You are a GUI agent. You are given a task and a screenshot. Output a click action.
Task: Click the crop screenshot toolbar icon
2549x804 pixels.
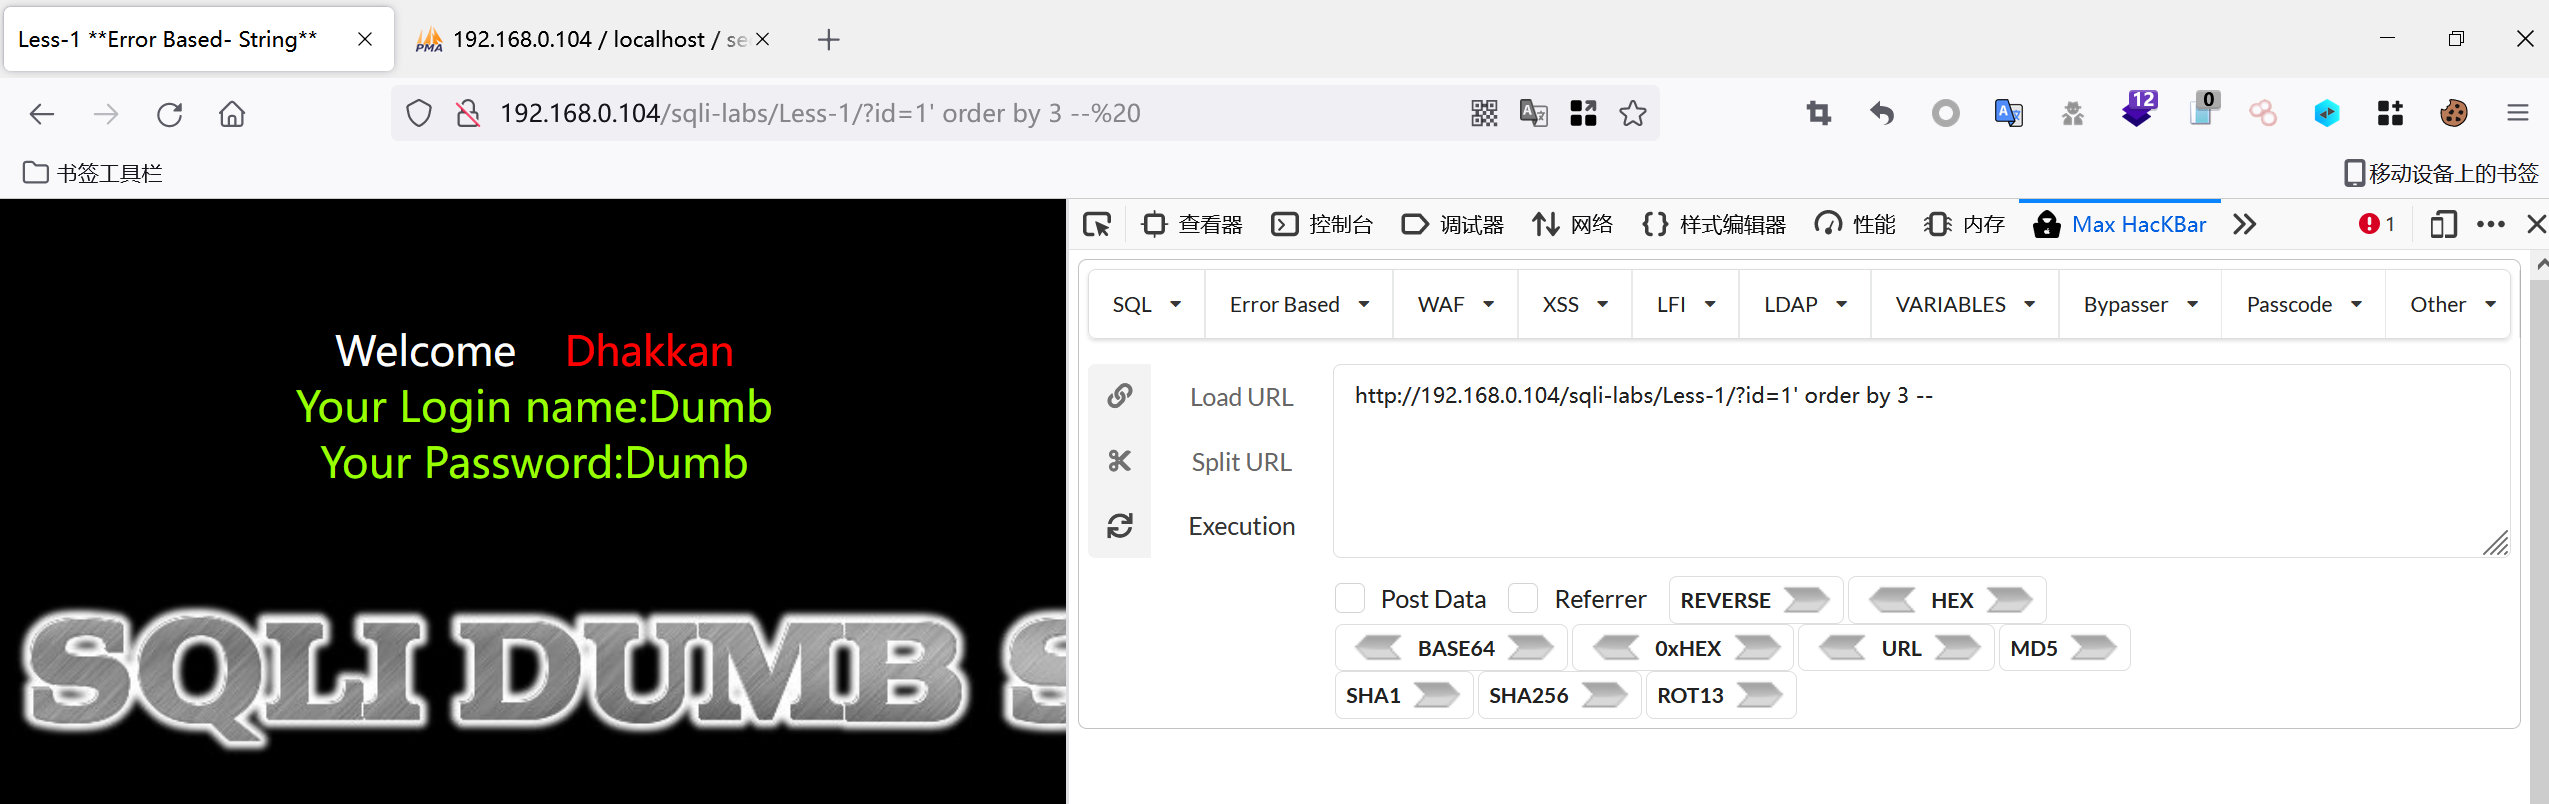click(1818, 113)
